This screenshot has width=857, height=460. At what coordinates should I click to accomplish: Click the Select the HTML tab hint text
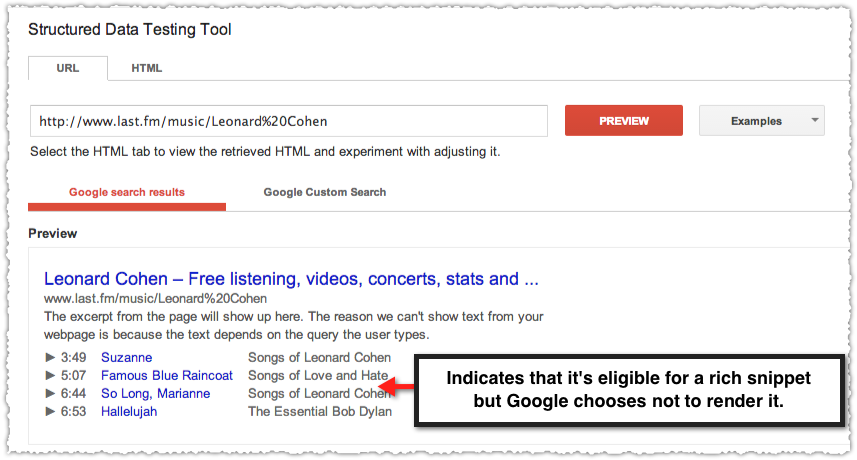pyautogui.click(x=265, y=151)
